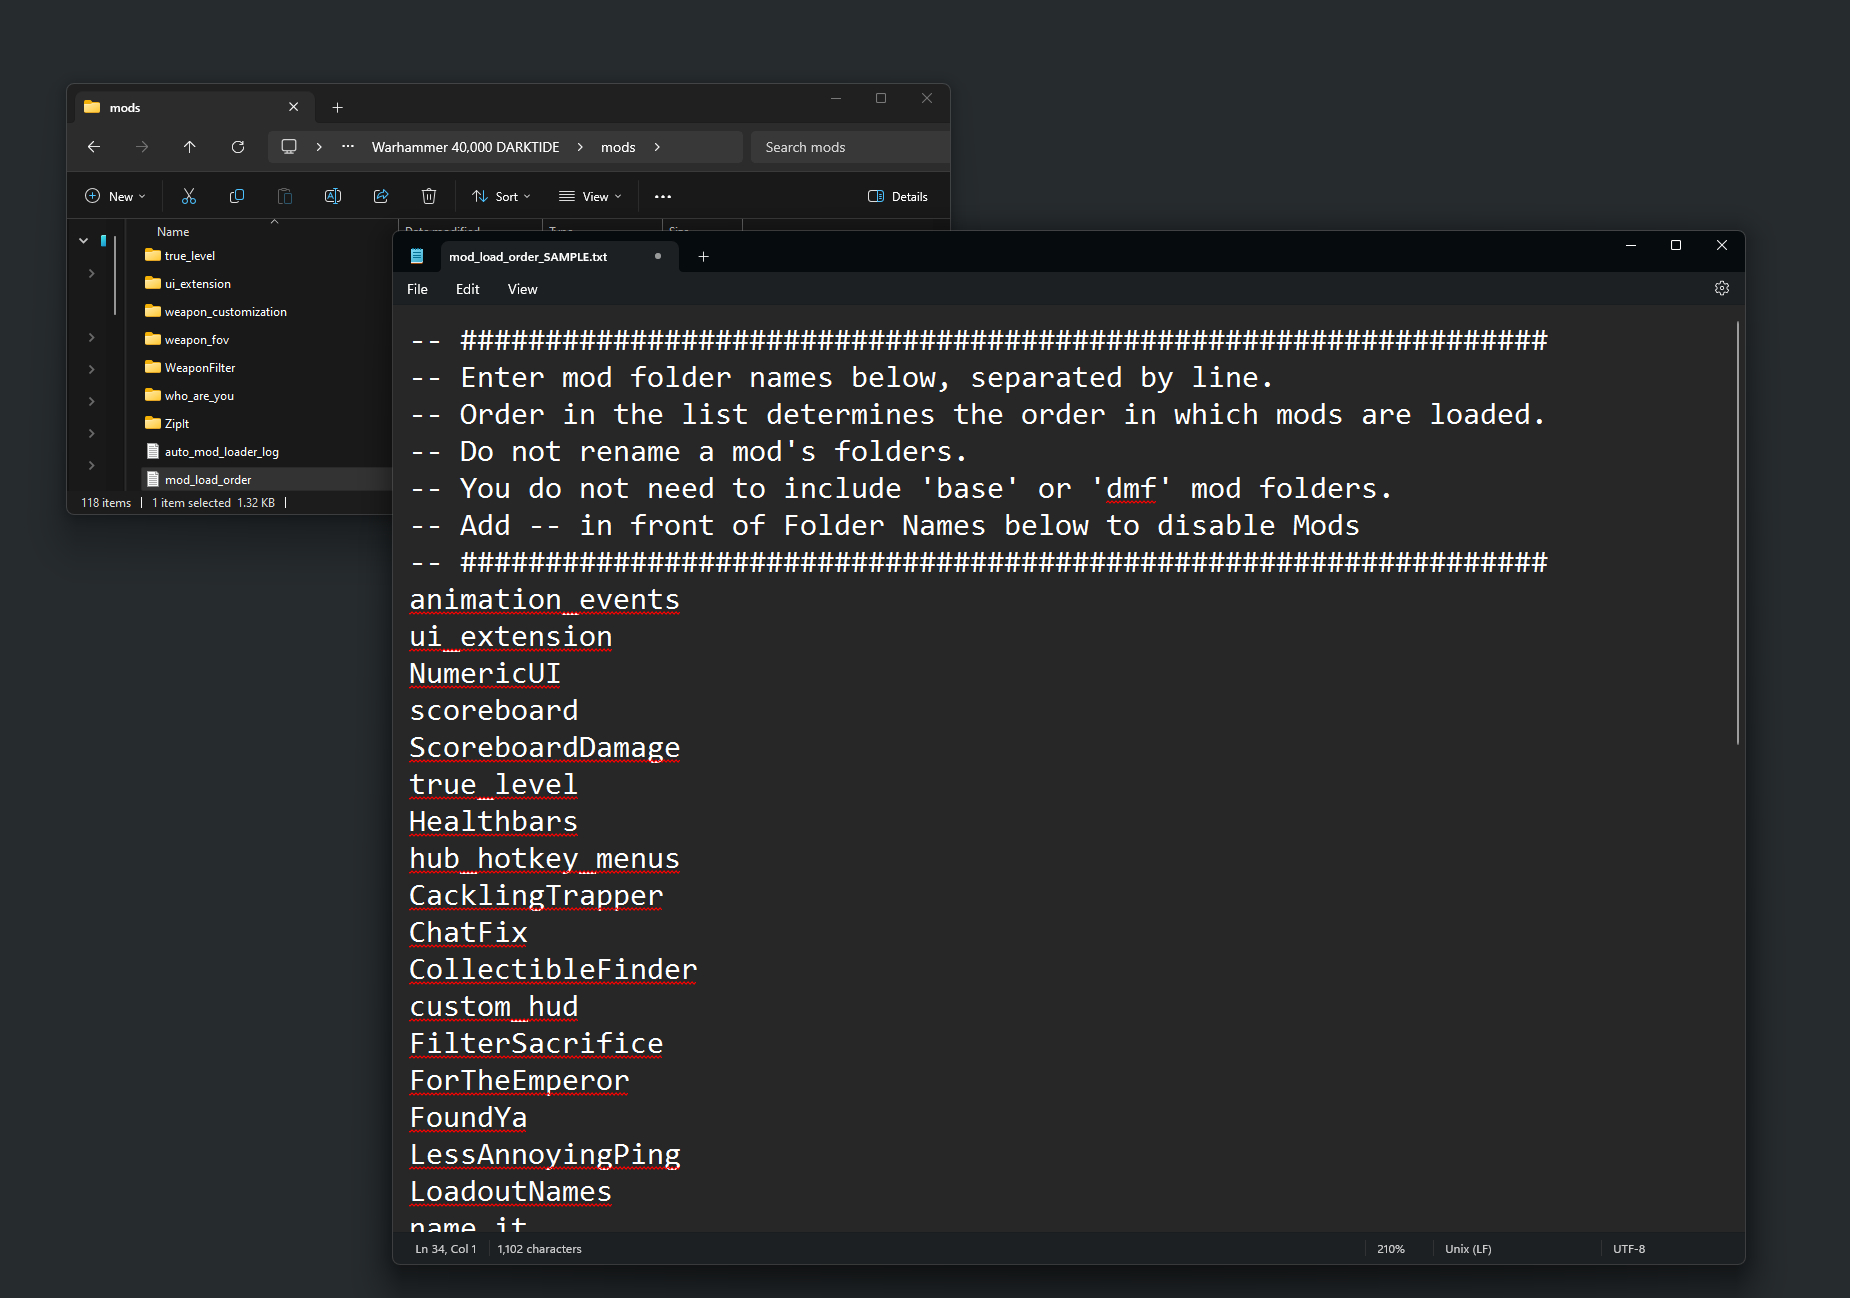The width and height of the screenshot is (1850, 1298).
Task: Select the weapon_fov folder
Action: point(197,340)
